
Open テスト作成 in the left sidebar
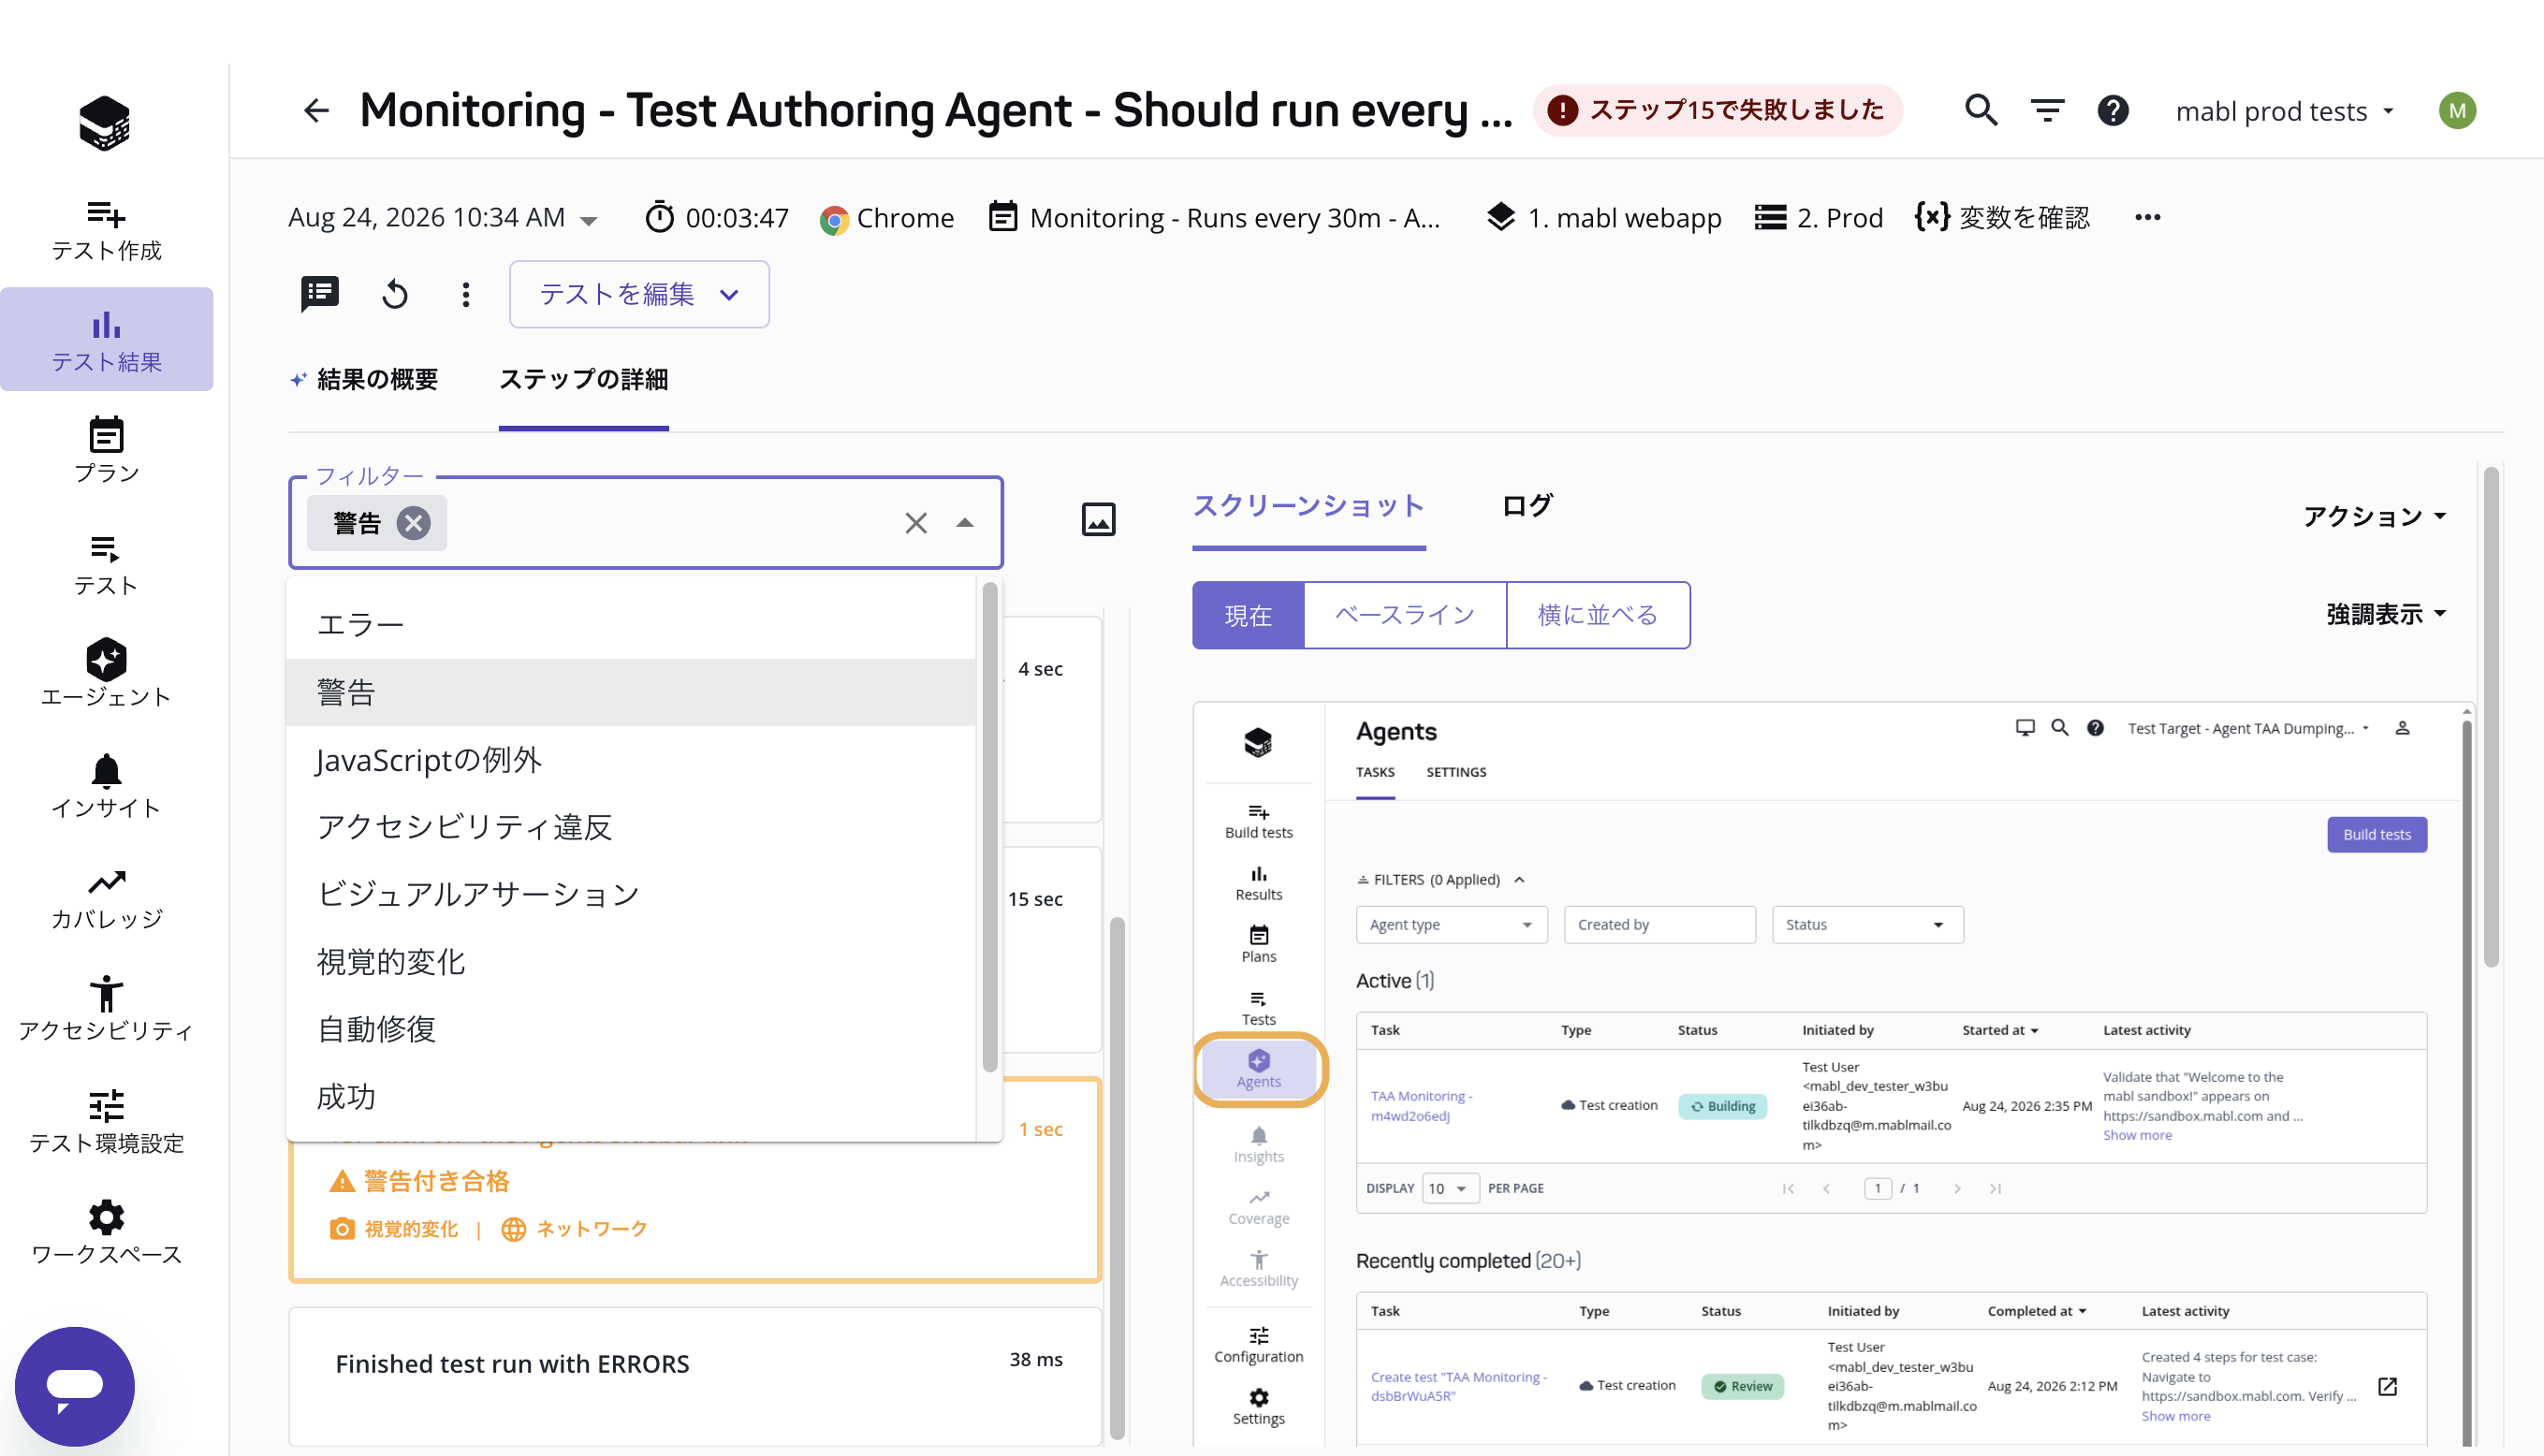pos(106,230)
